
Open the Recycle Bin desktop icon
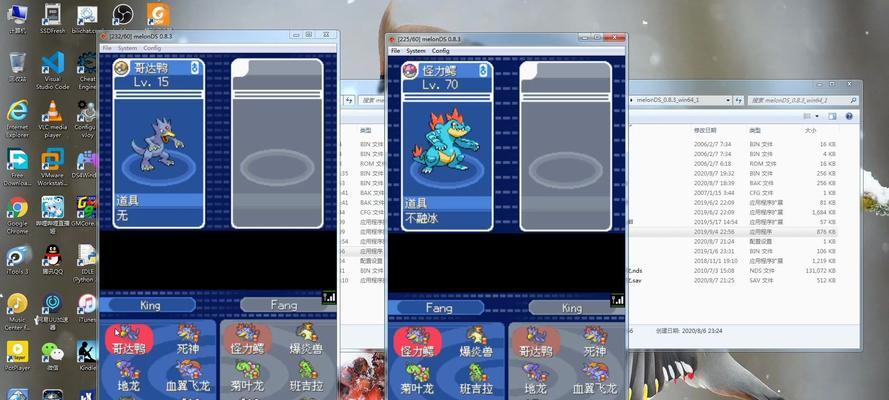17,67
